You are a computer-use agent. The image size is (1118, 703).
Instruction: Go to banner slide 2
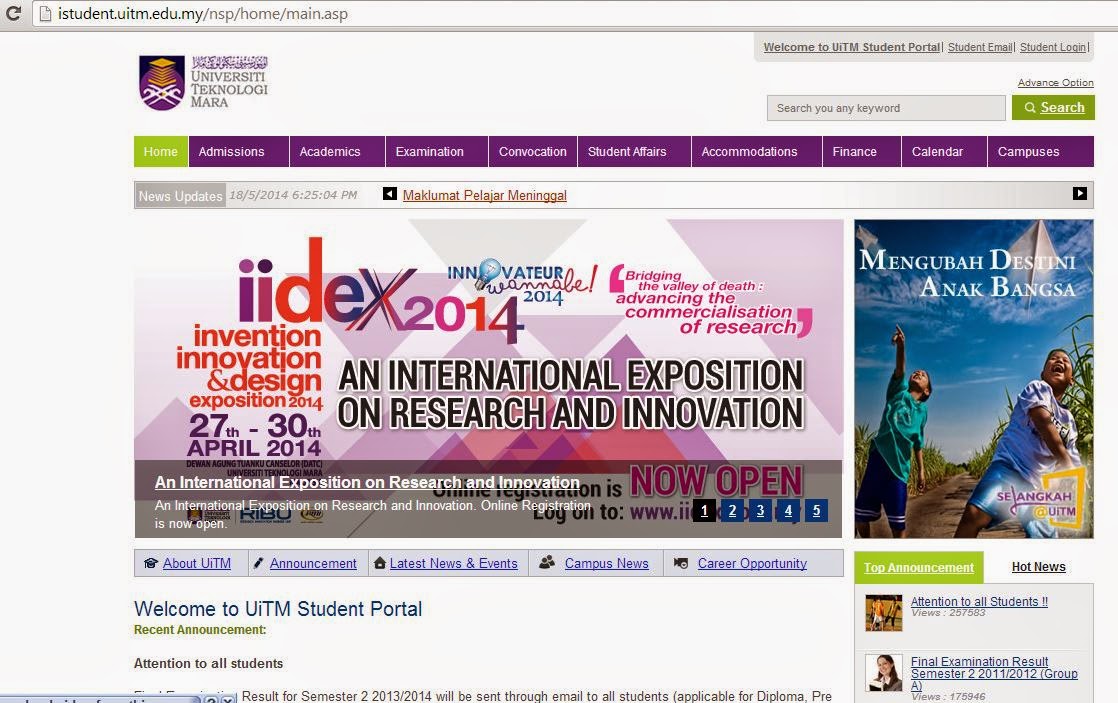[732, 510]
